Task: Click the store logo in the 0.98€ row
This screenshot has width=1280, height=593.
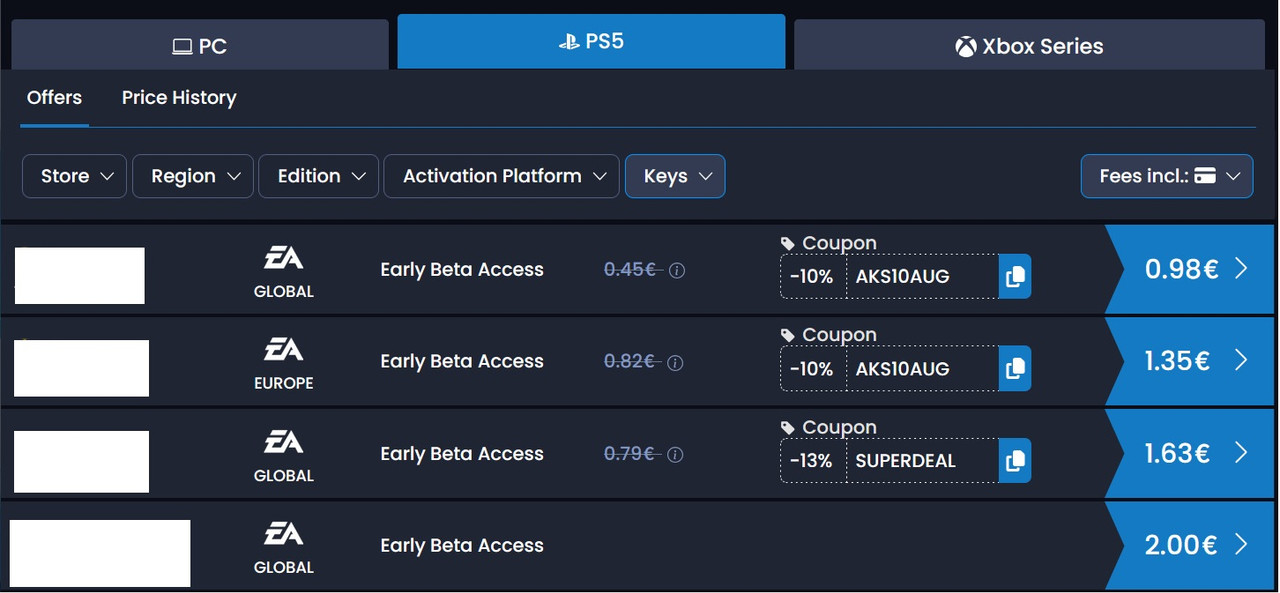Action: (x=80, y=276)
